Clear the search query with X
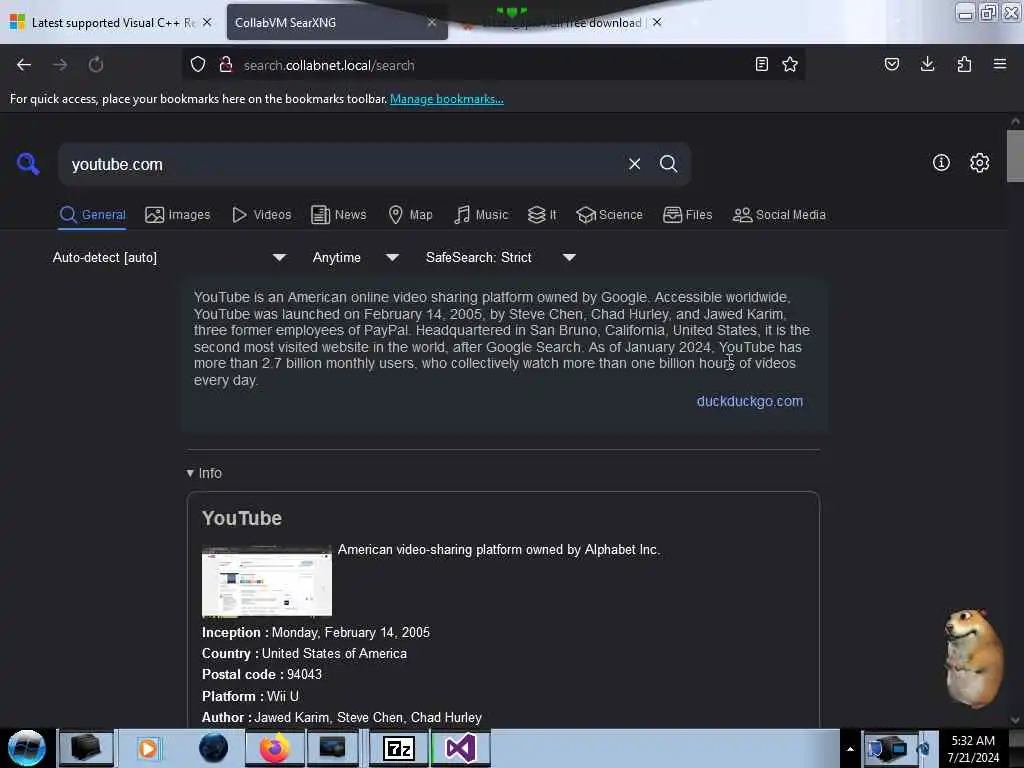 tap(634, 164)
